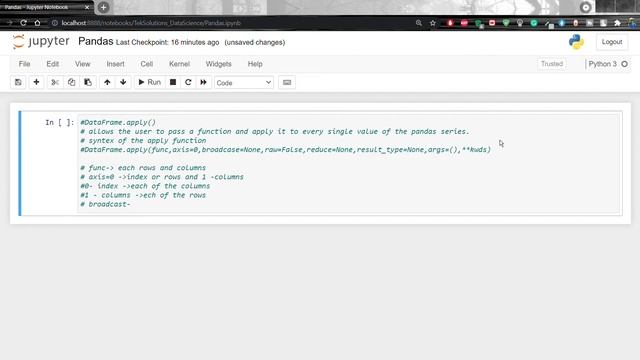Click the browser zoom magnifier icon
The width and height of the screenshot is (640, 360).
[419, 23]
